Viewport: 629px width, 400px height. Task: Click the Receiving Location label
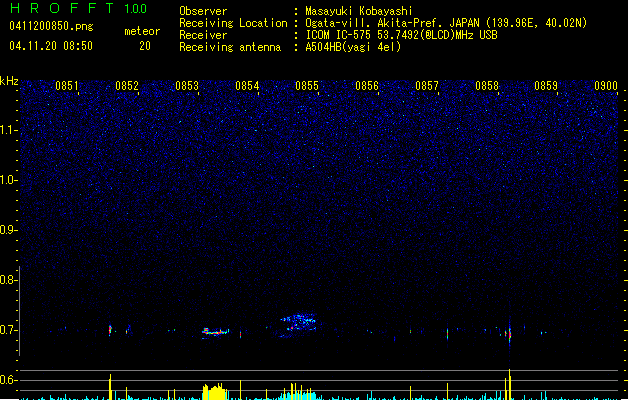233,23
